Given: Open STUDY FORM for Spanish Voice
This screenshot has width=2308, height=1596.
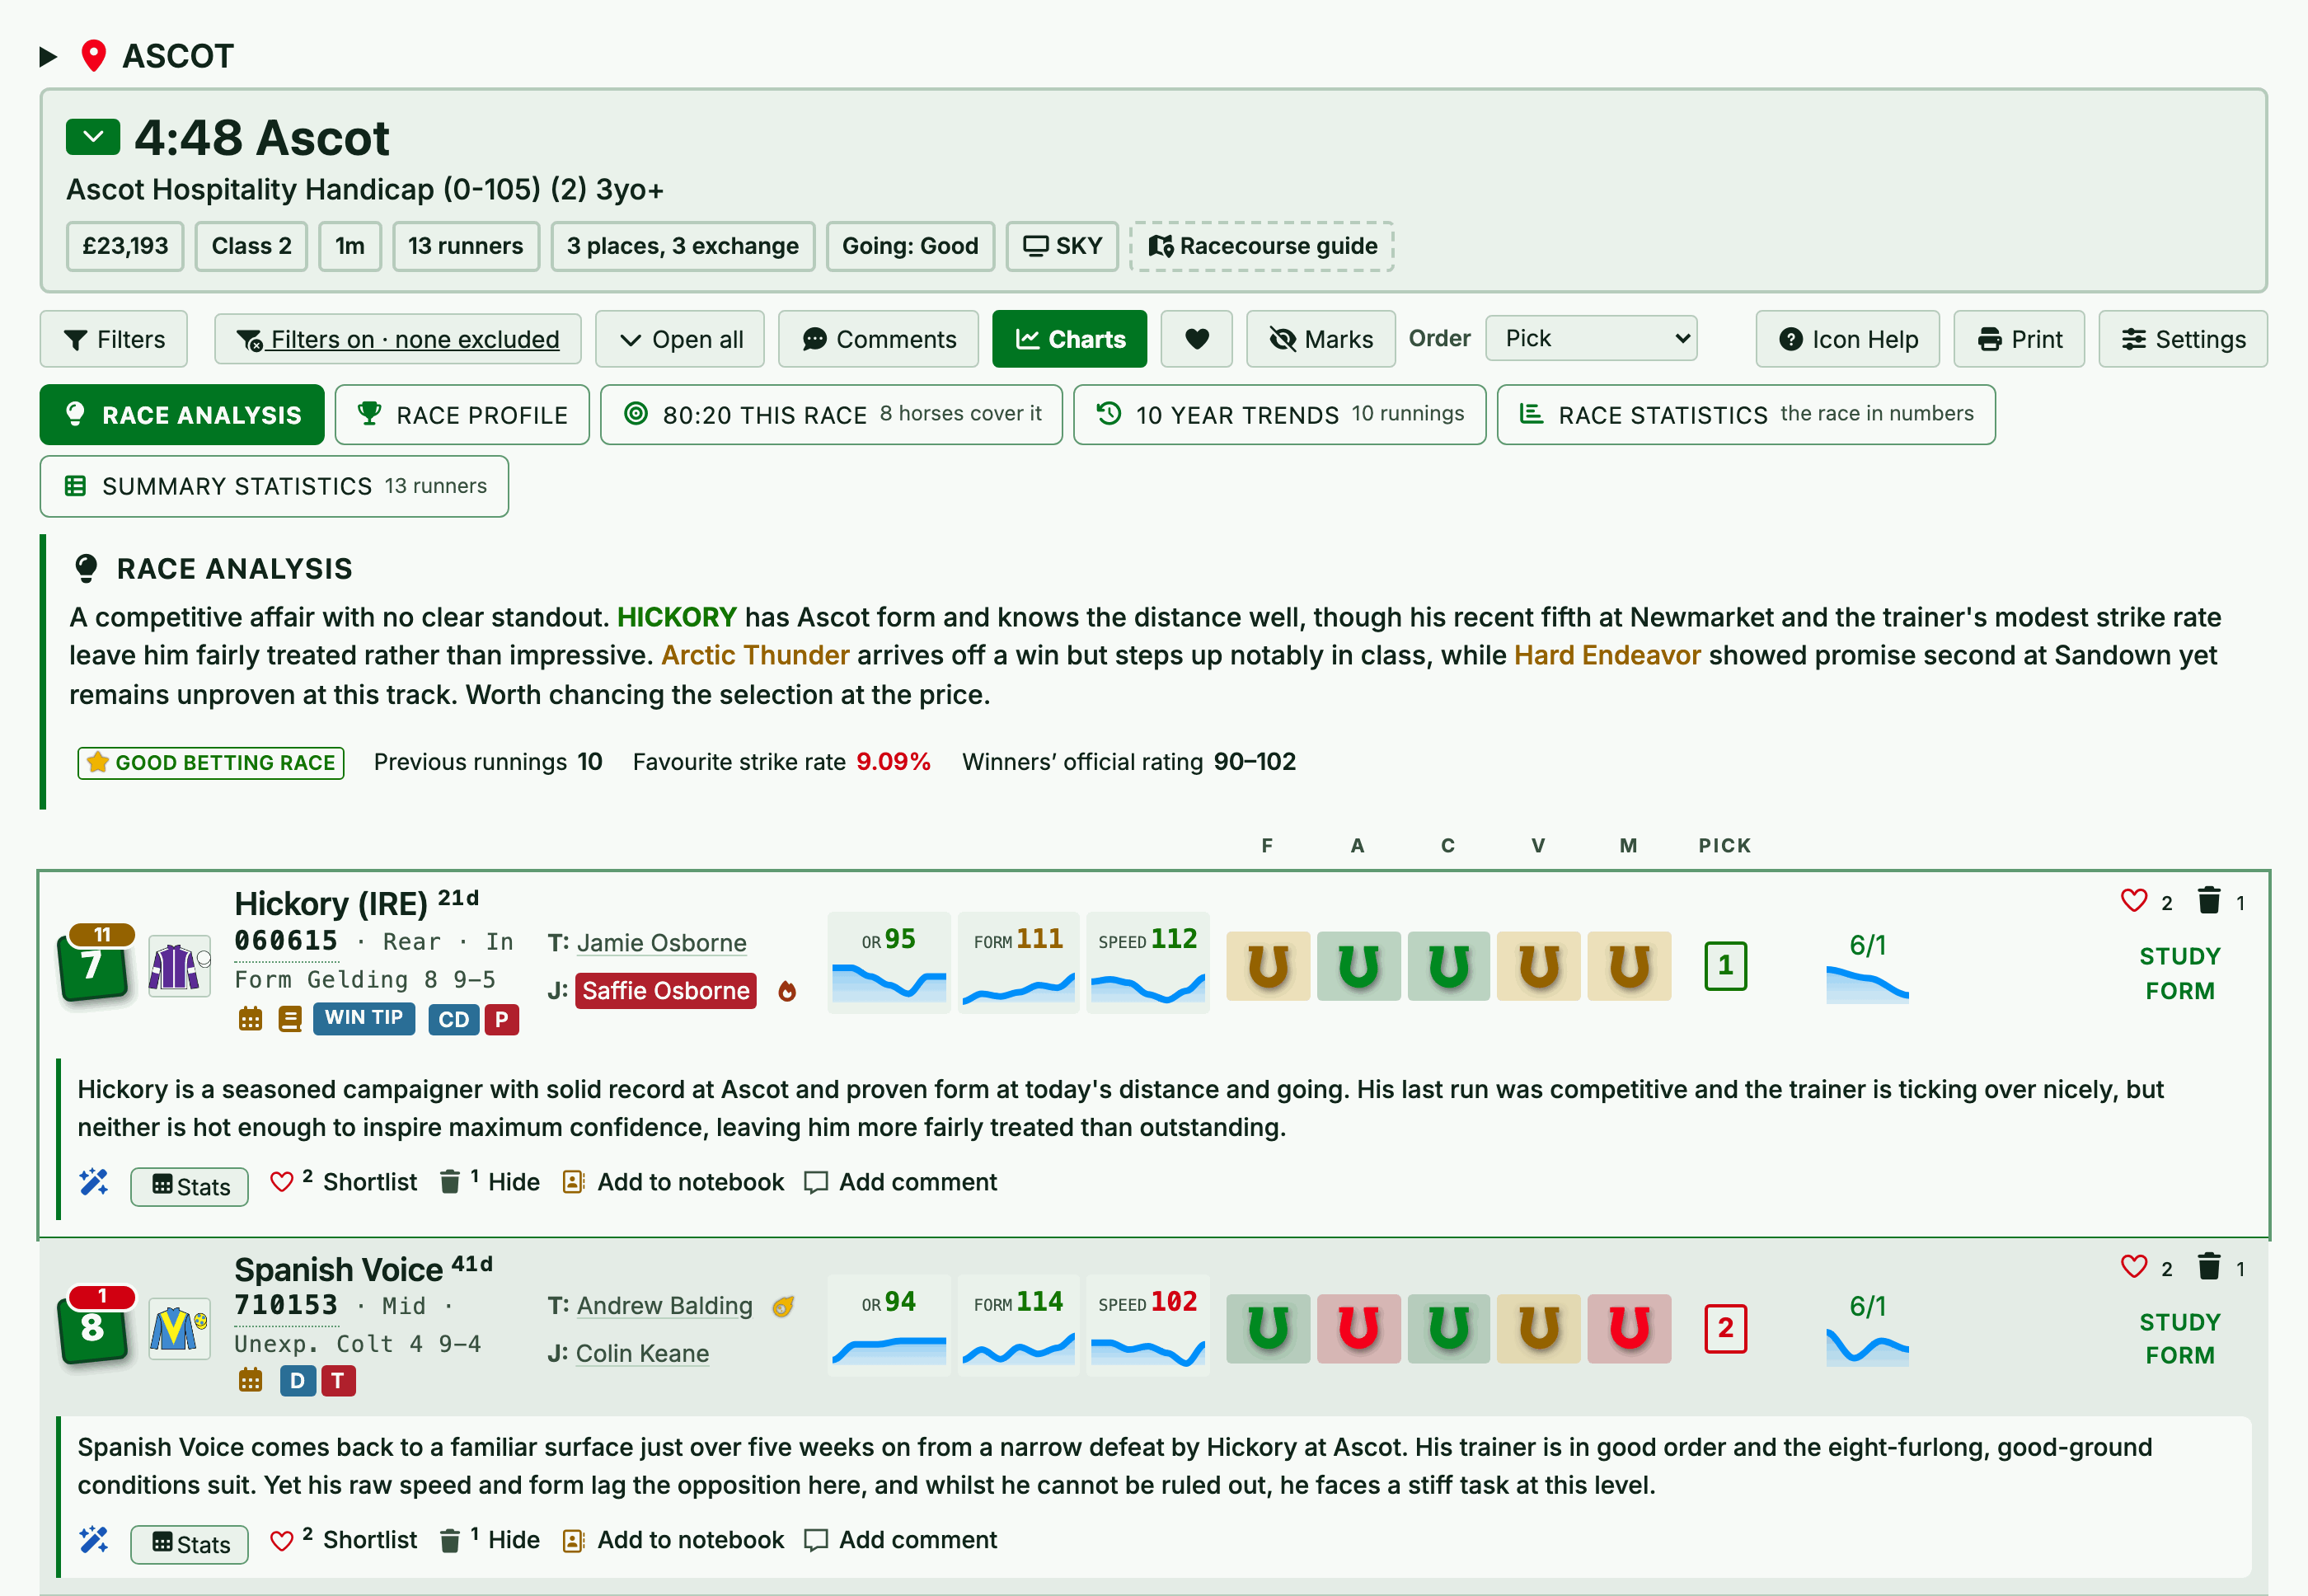Looking at the screenshot, I should coord(2180,1338).
